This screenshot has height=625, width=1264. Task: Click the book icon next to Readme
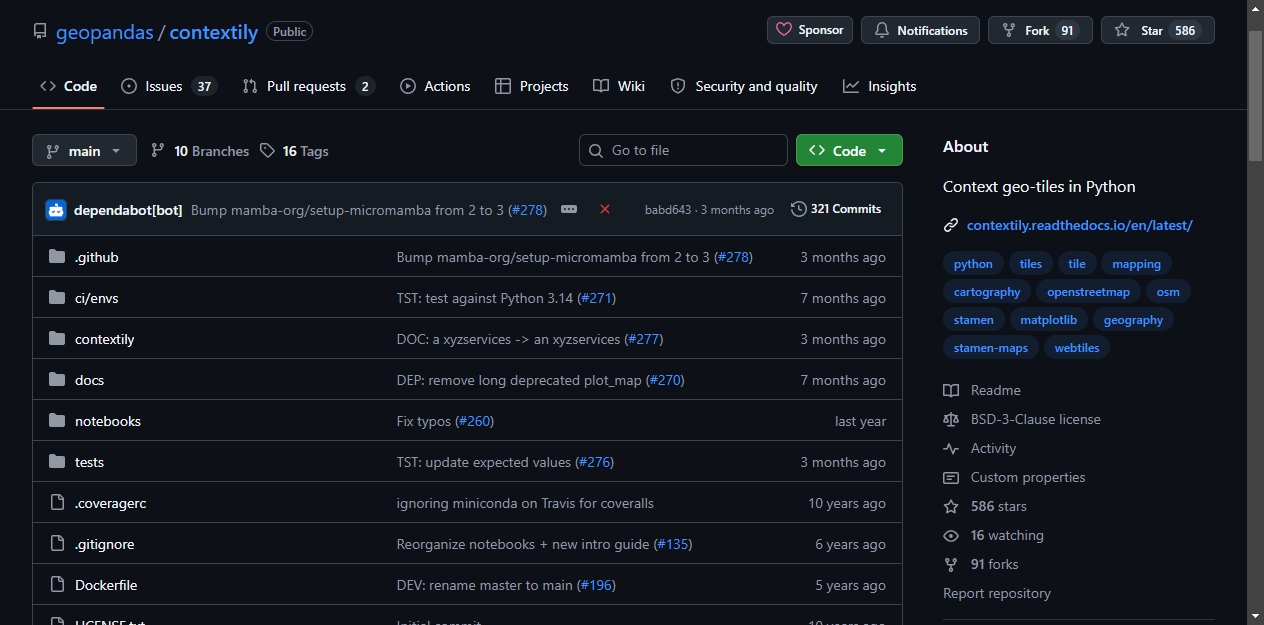click(951, 390)
